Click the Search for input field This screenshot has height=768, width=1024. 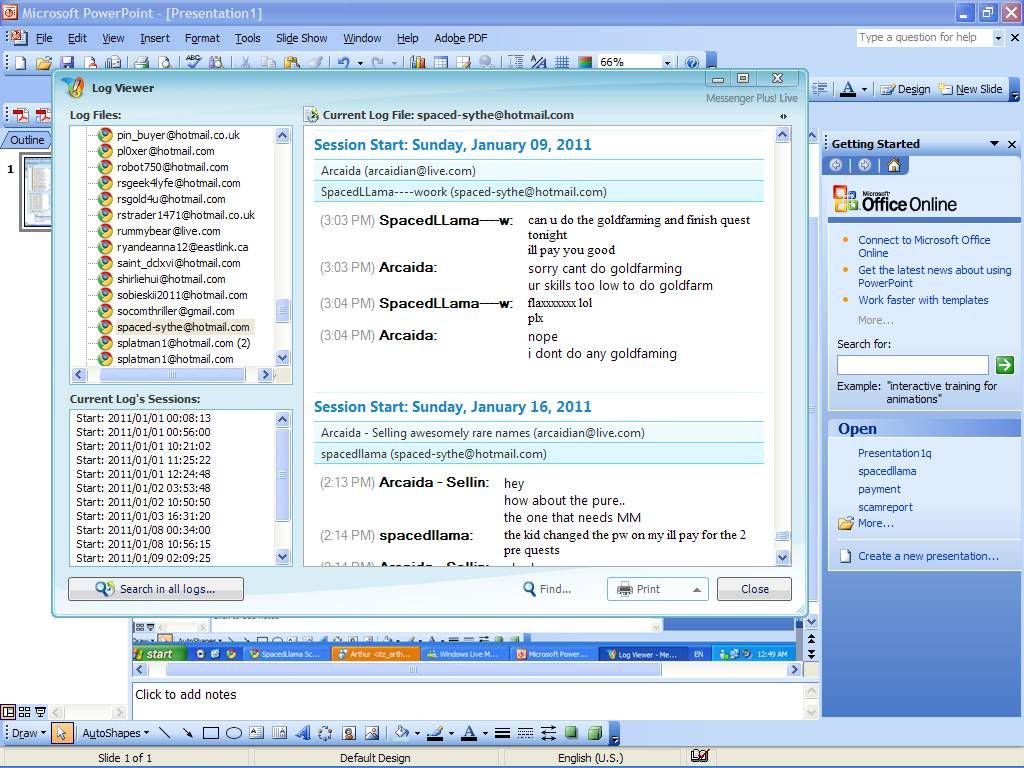click(912, 364)
